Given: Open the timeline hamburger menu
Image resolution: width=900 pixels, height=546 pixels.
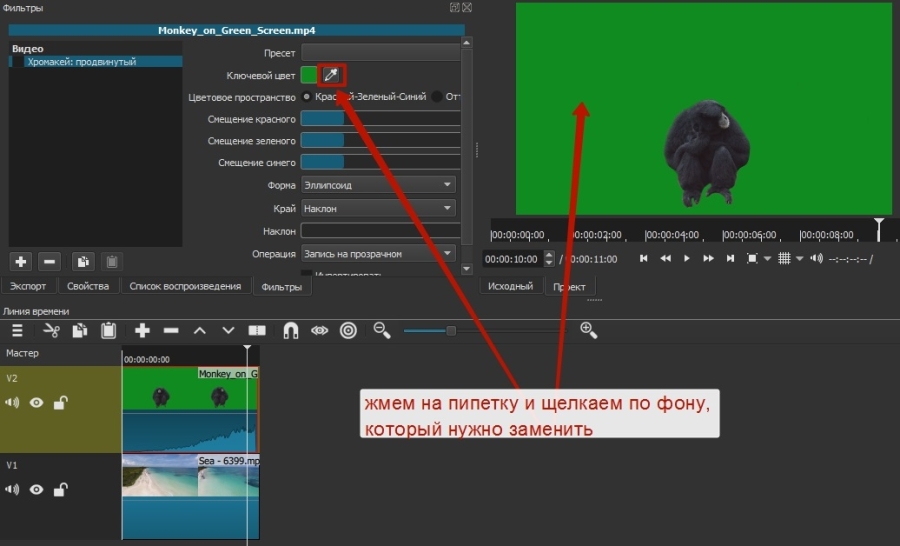Looking at the screenshot, I should tap(19, 330).
